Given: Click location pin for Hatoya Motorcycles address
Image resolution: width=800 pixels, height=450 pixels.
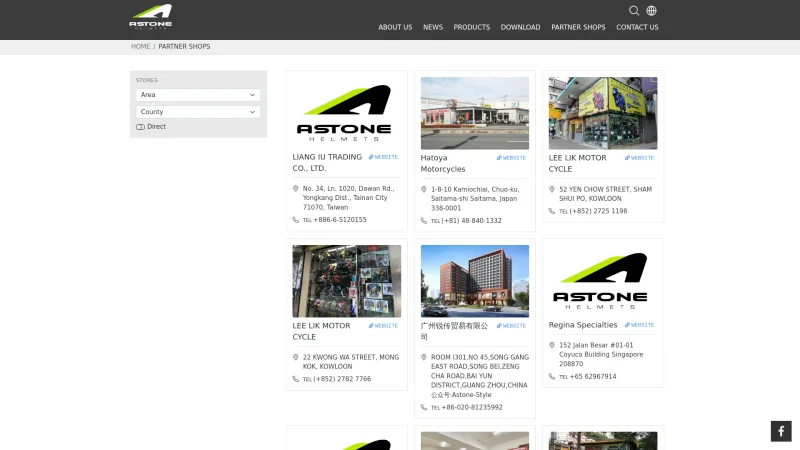Looking at the screenshot, I should (423, 190).
